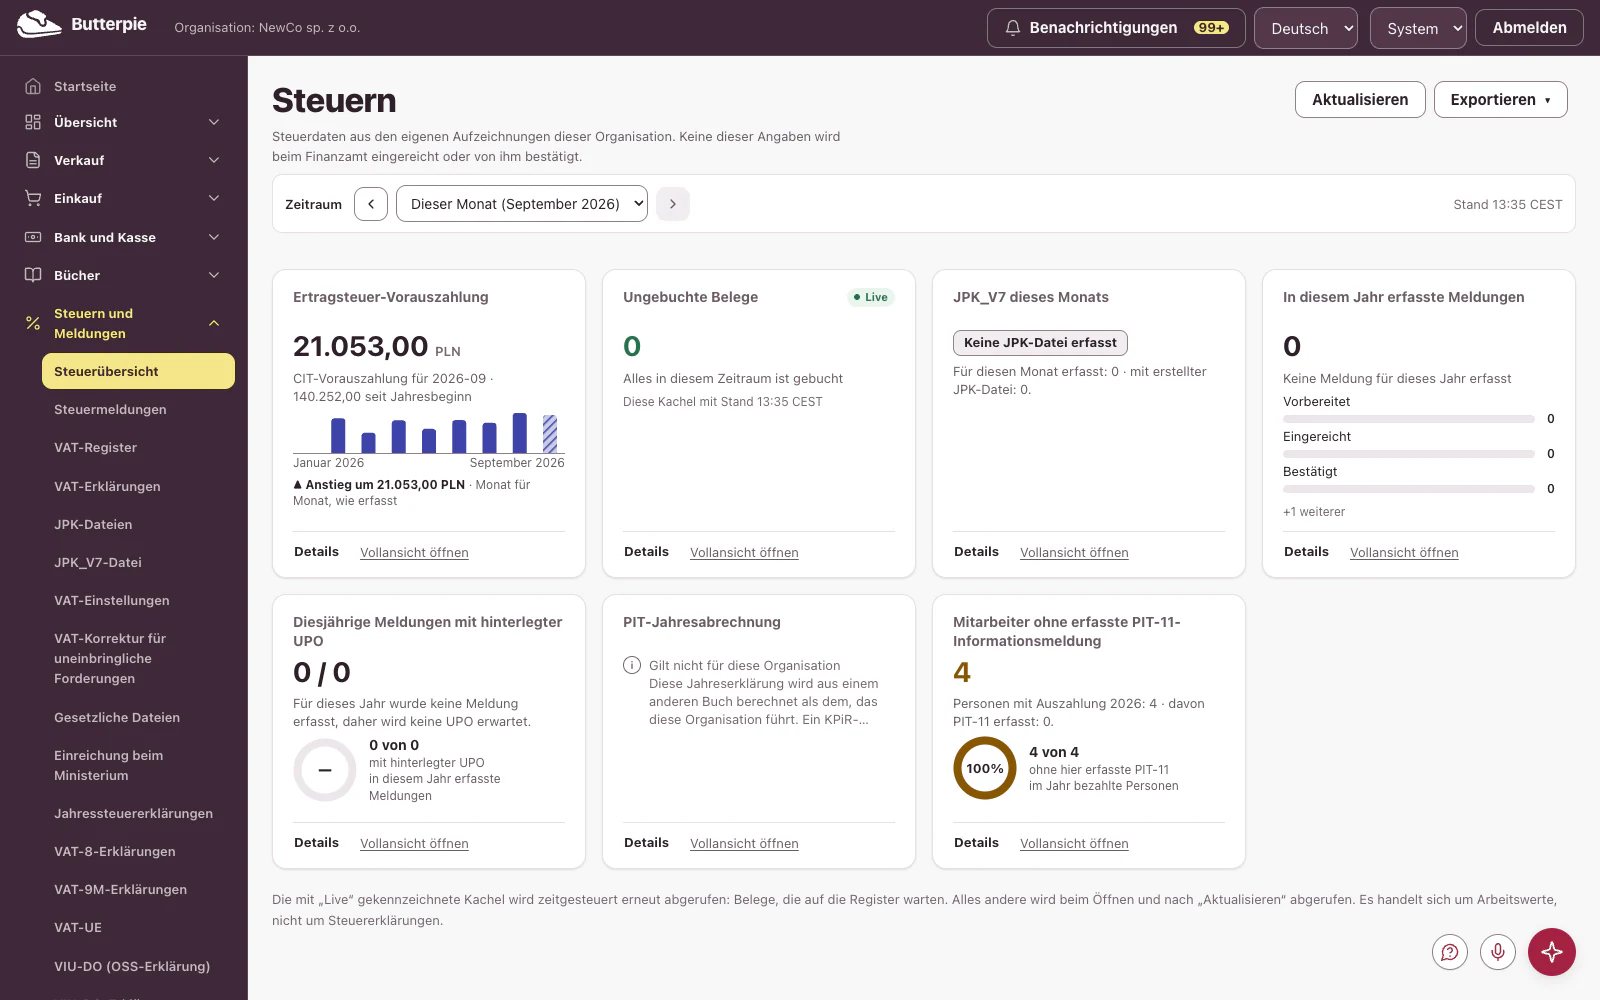
Task: Click the Verkauf document icon
Action: [33, 160]
